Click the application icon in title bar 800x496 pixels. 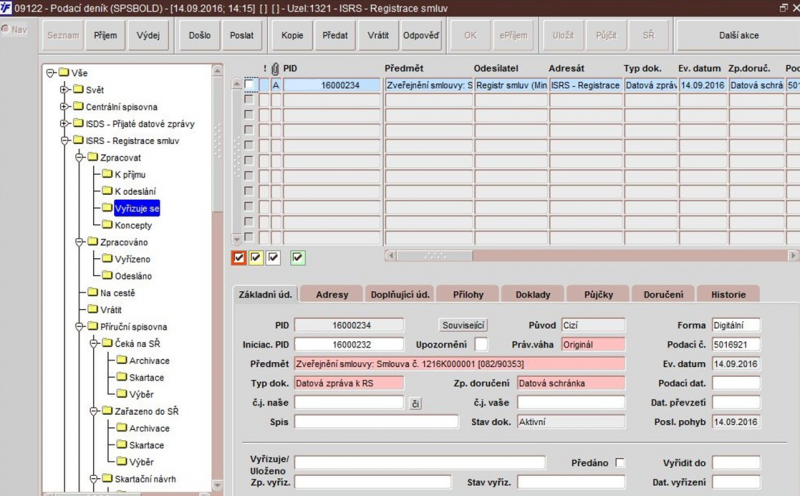pyautogui.click(x=6, y=8)
